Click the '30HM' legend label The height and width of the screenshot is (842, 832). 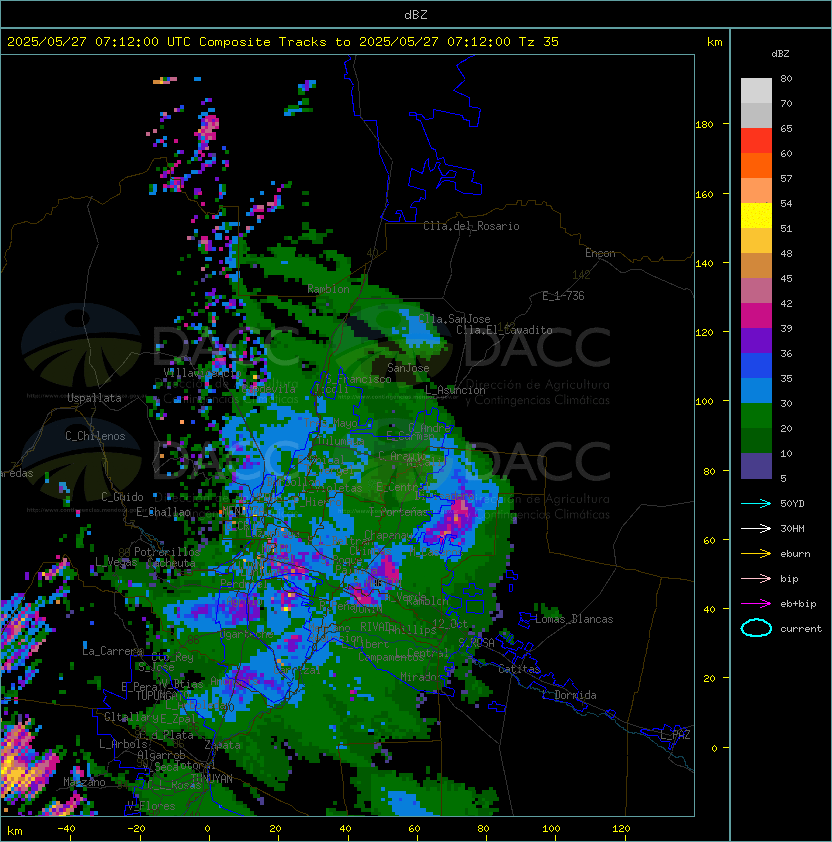[x=792, y=529]
